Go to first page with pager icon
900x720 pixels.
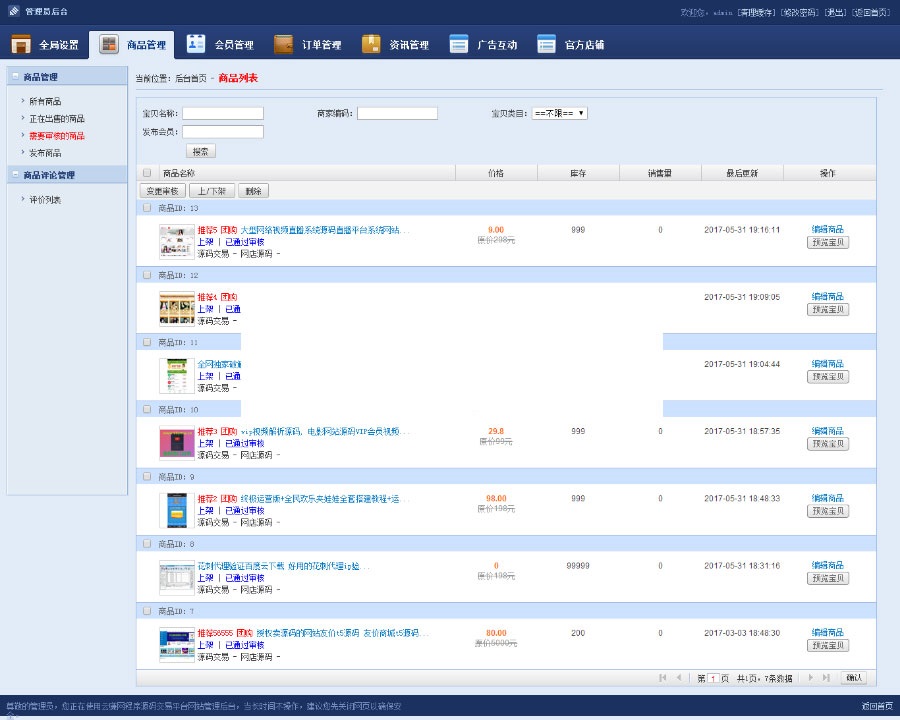(x=663, y=678)
